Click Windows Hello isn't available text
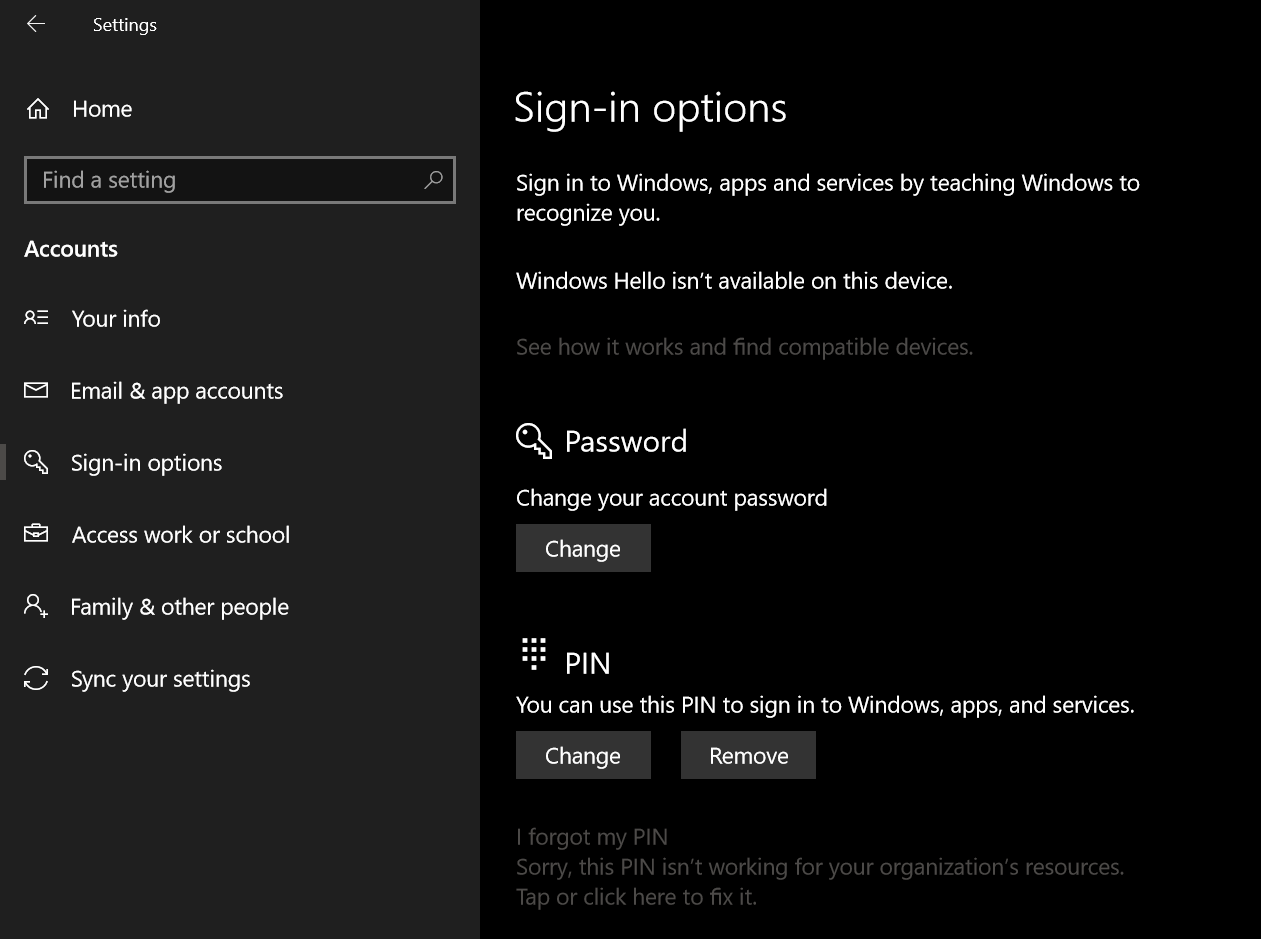Viewport: 1261px width, 939px height. click(734, 281)
